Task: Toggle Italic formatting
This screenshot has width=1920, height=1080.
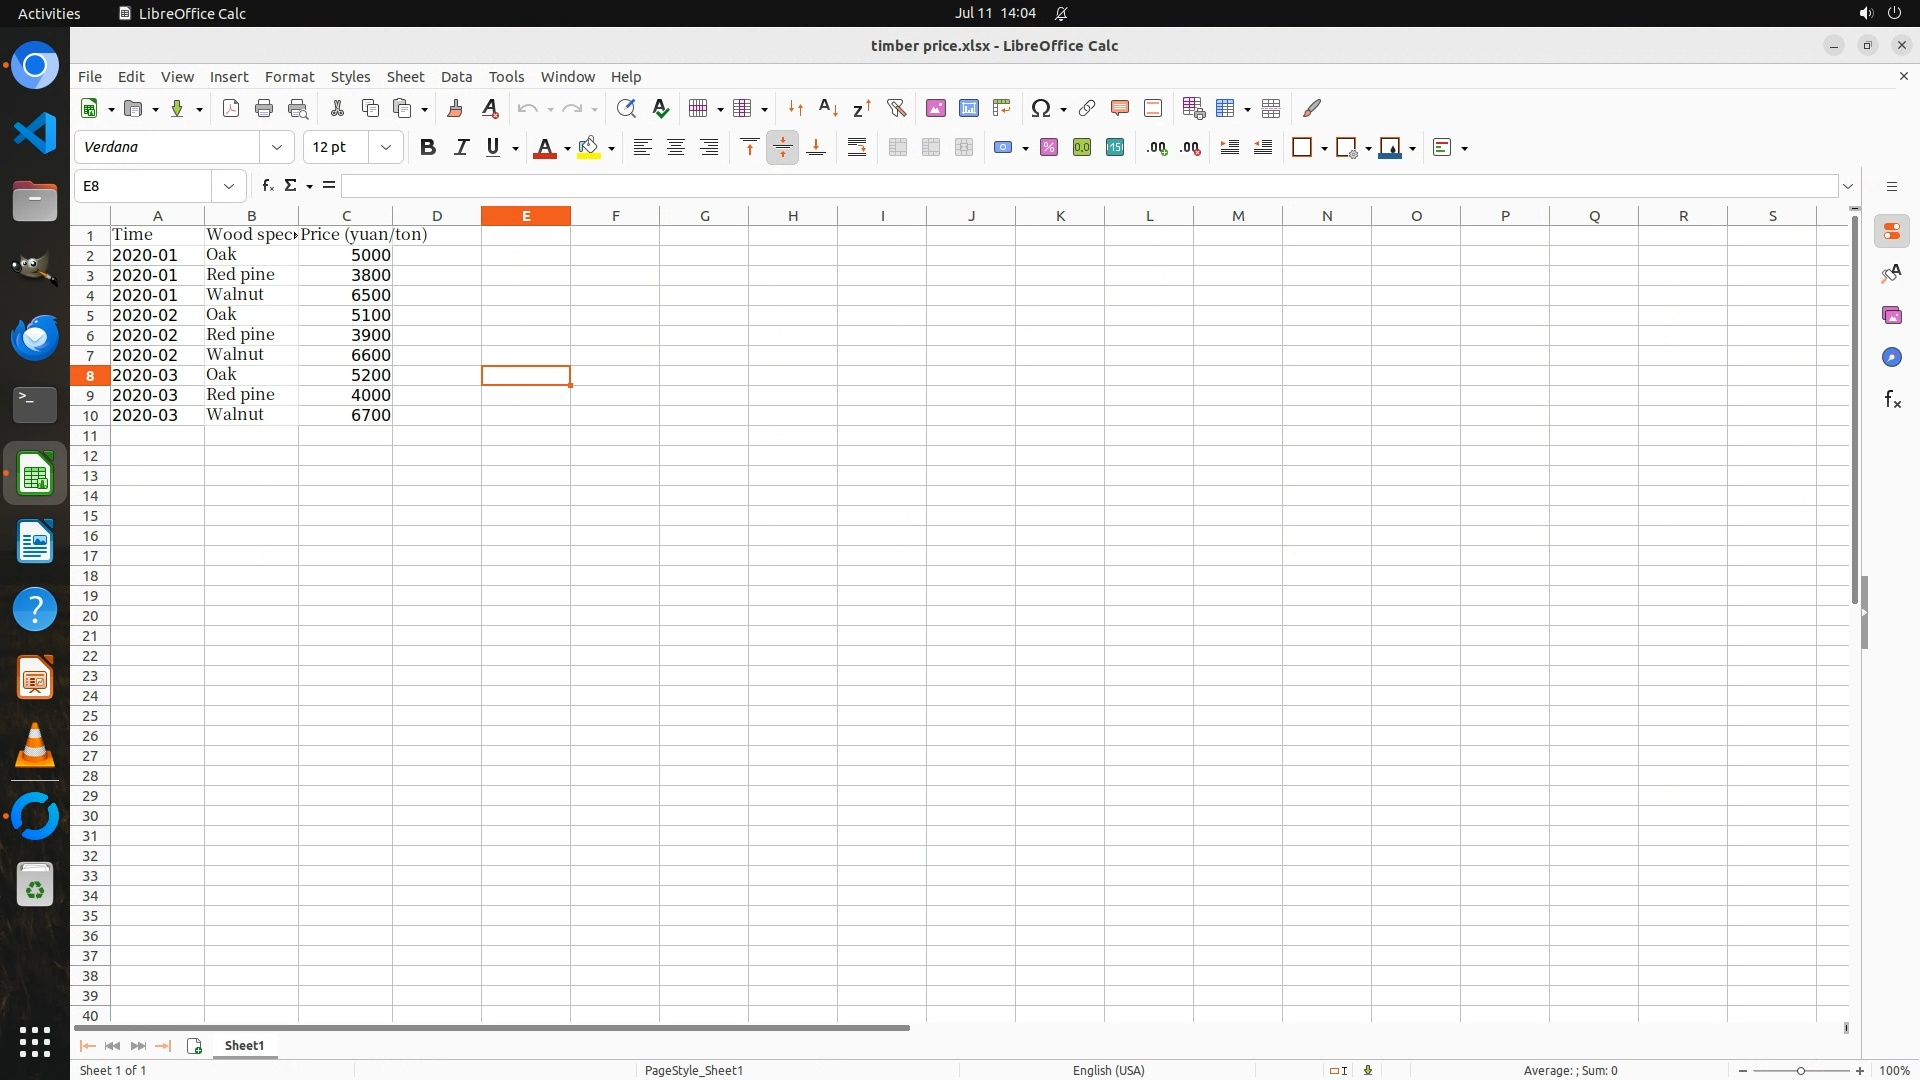Action: click(x=461, y=148)
